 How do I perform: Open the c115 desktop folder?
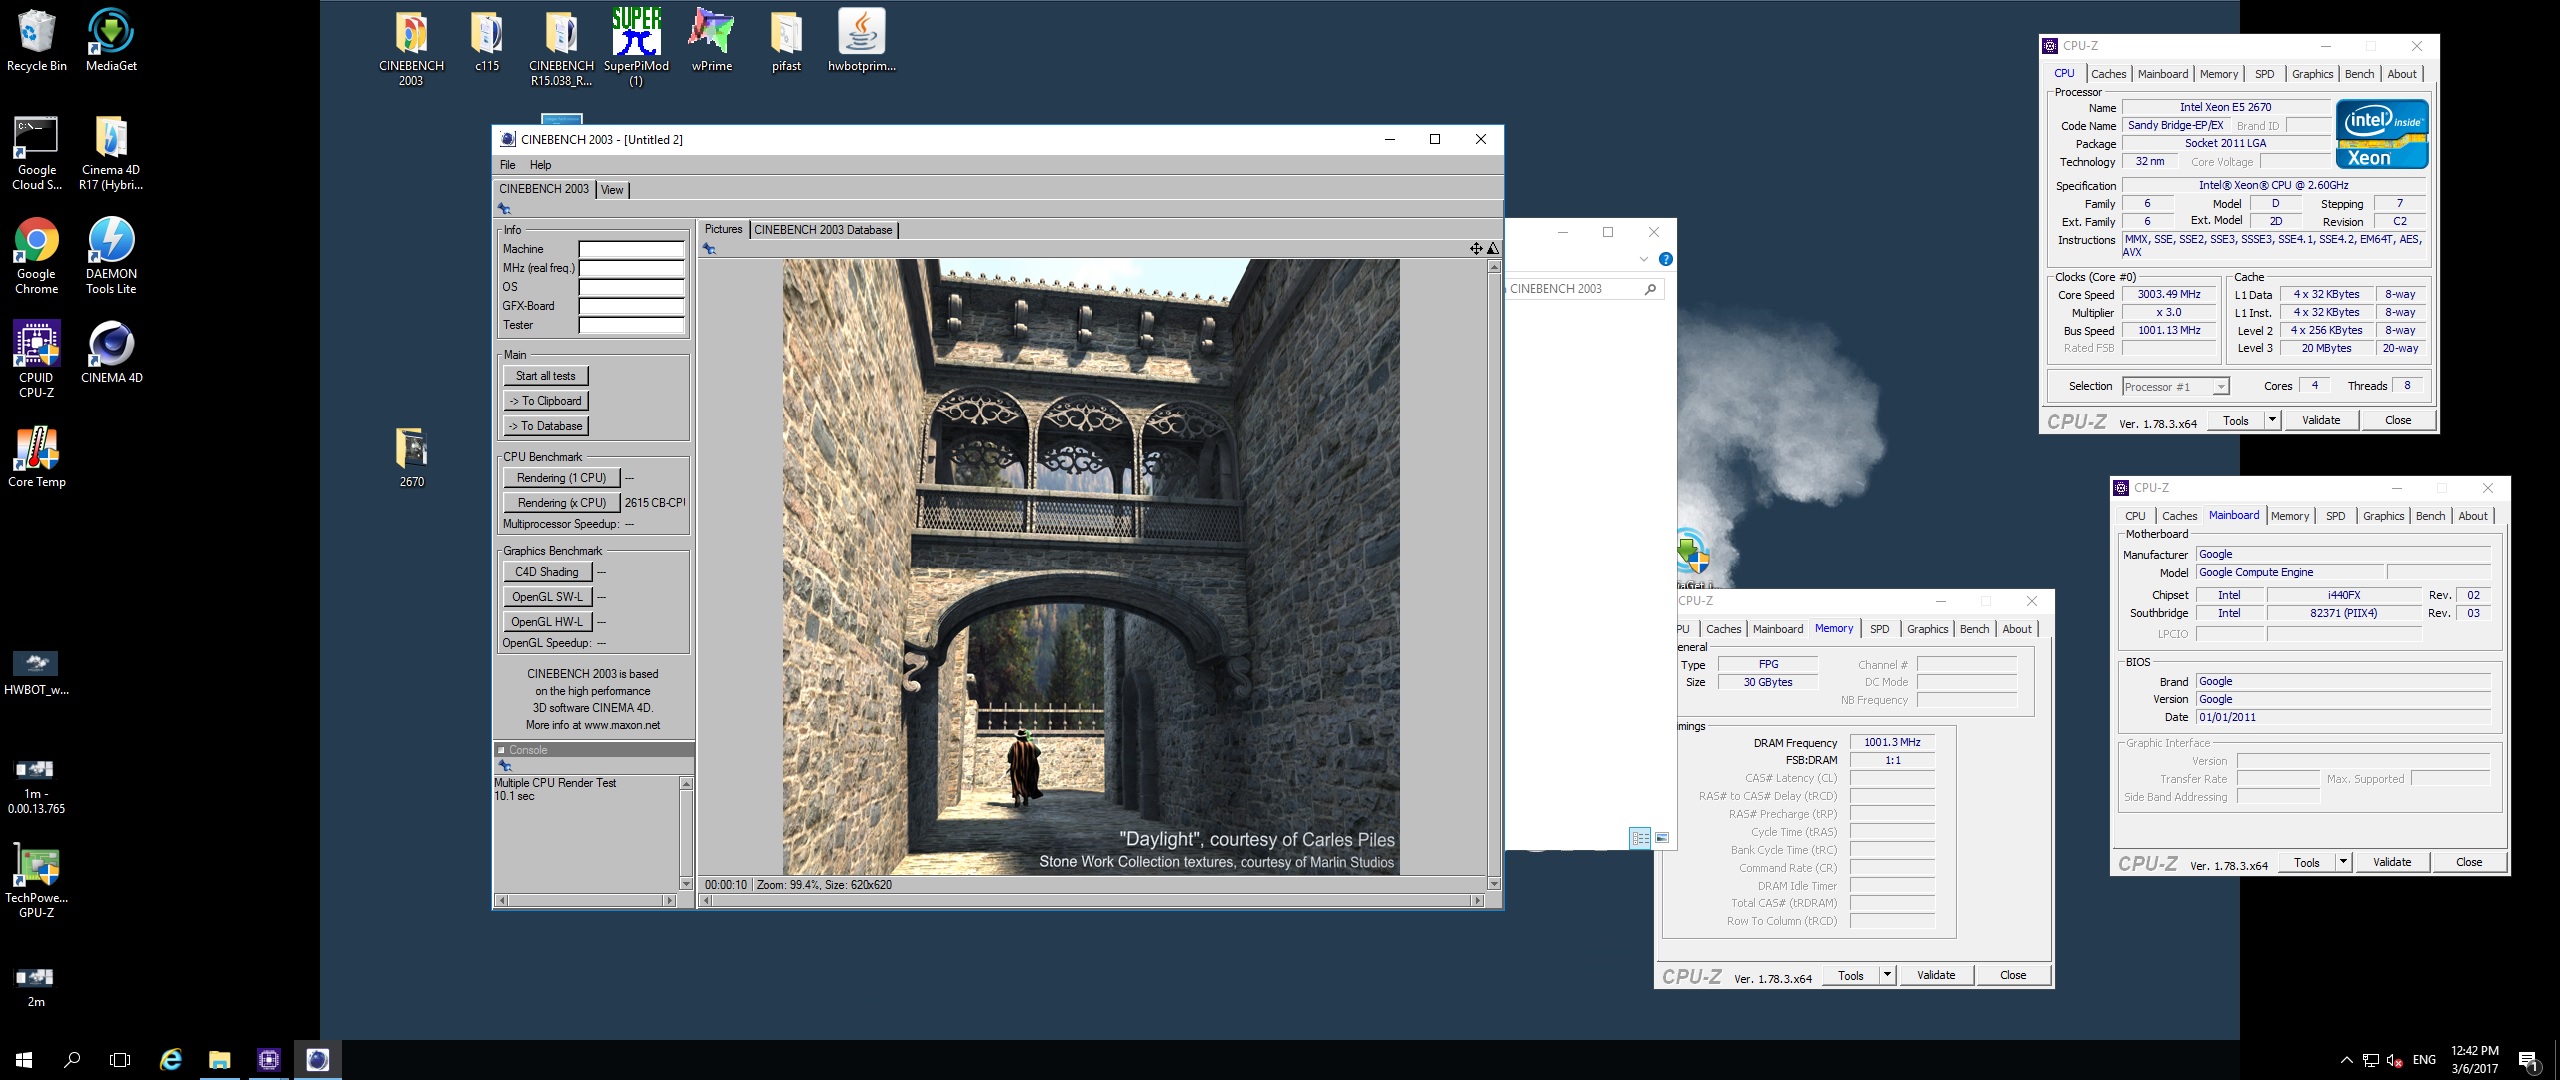point(487,41)
